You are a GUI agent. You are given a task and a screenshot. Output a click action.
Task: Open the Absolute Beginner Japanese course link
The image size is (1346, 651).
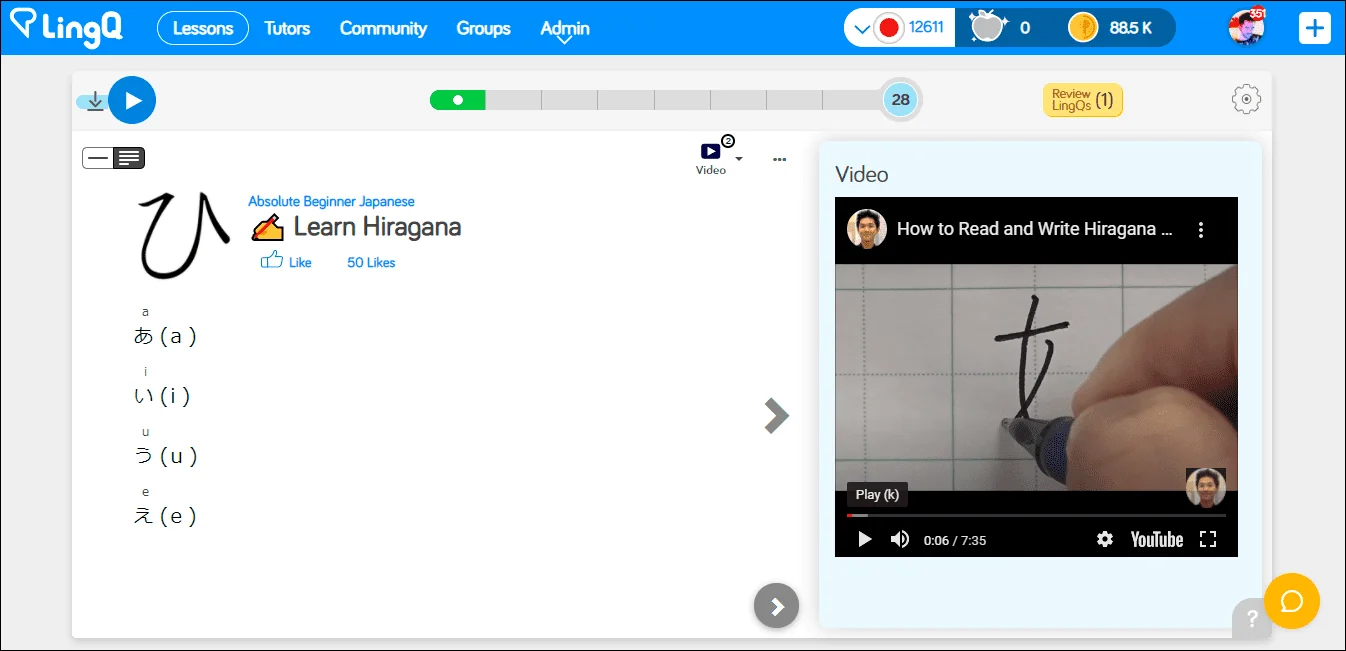[331, 202]
